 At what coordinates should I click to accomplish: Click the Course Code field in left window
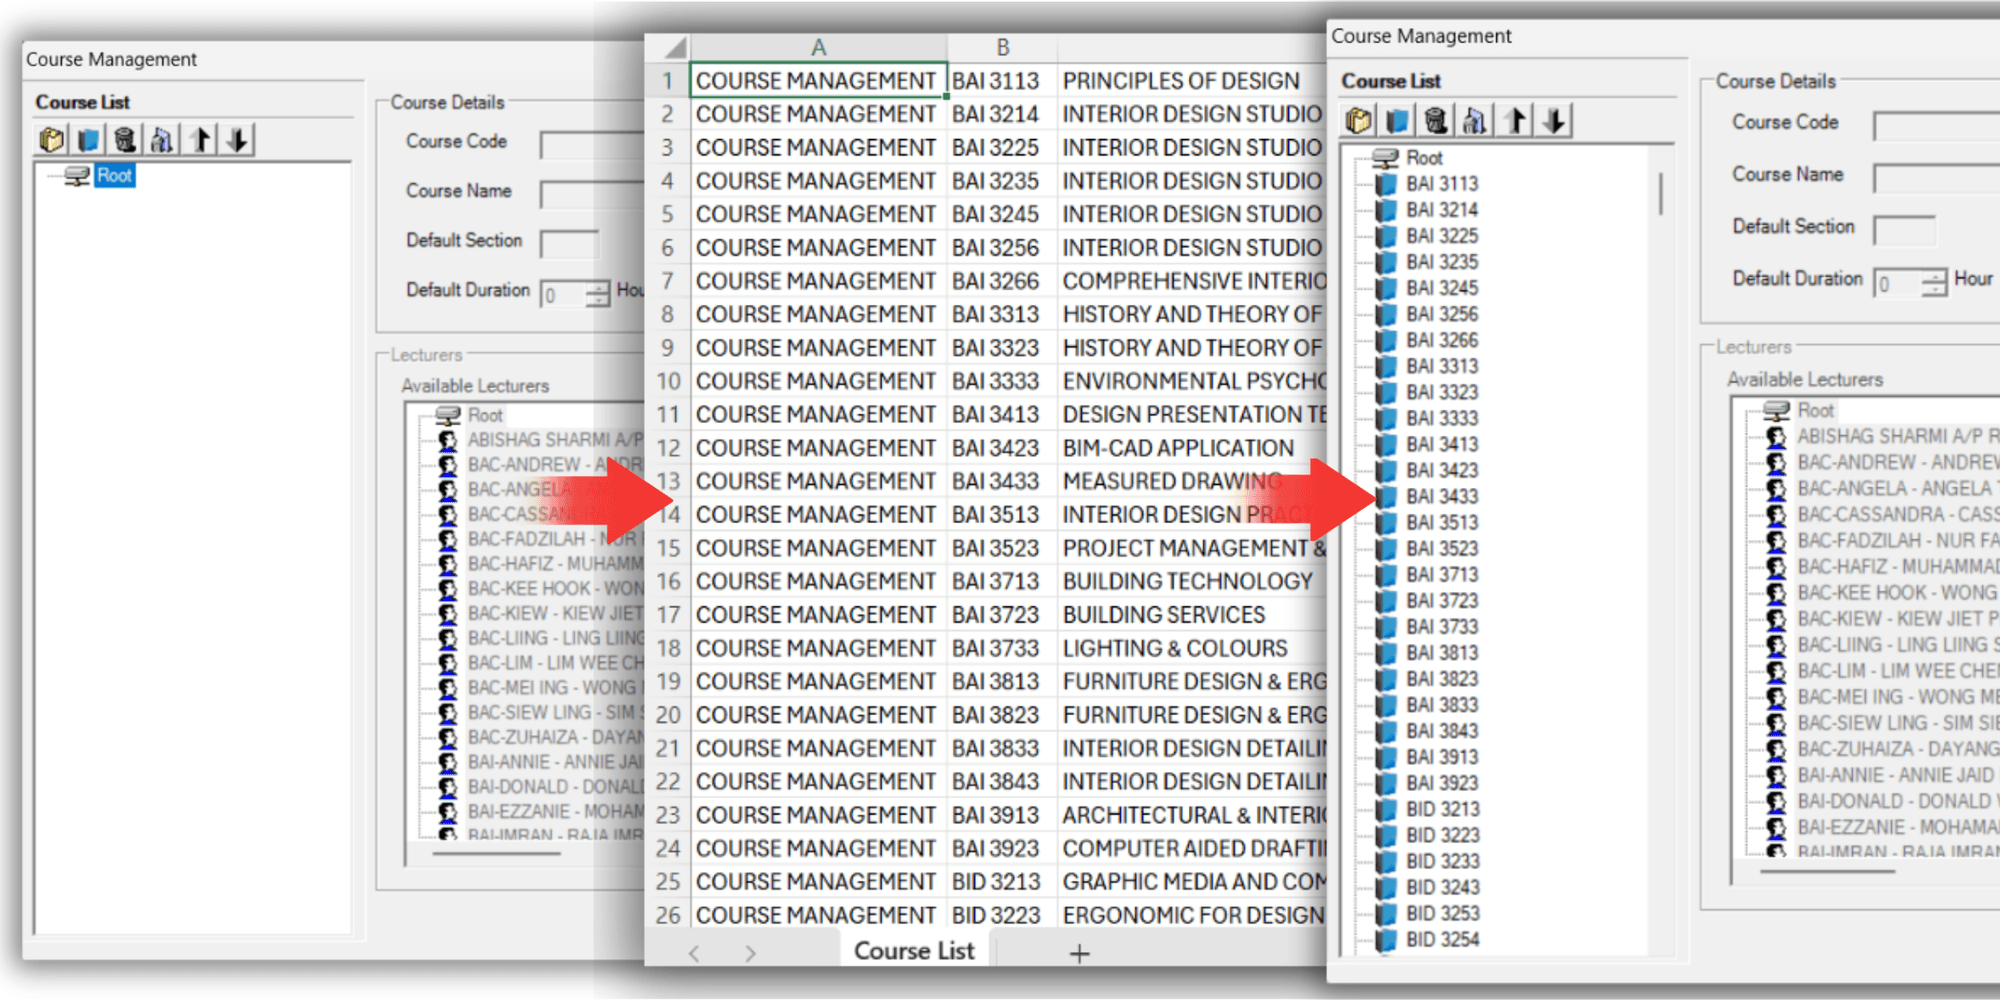[x=592, y=145]
